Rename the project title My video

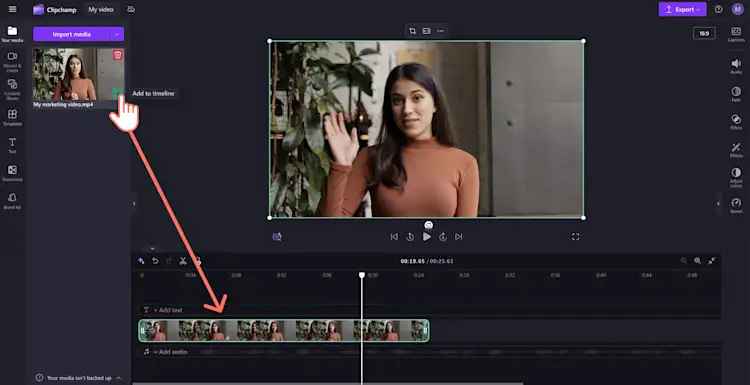pyautogui.click(x=101, y=10)
